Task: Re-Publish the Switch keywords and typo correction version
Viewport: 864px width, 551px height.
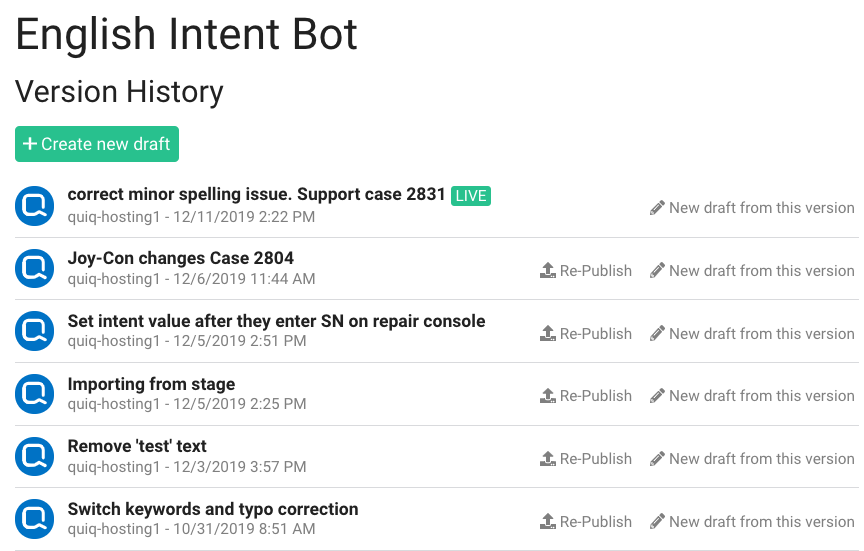Action: [586, 521]
